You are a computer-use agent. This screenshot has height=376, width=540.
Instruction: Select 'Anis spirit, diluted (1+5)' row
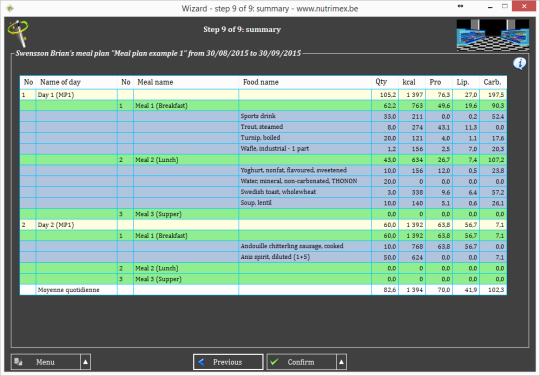tap(263, 257)
